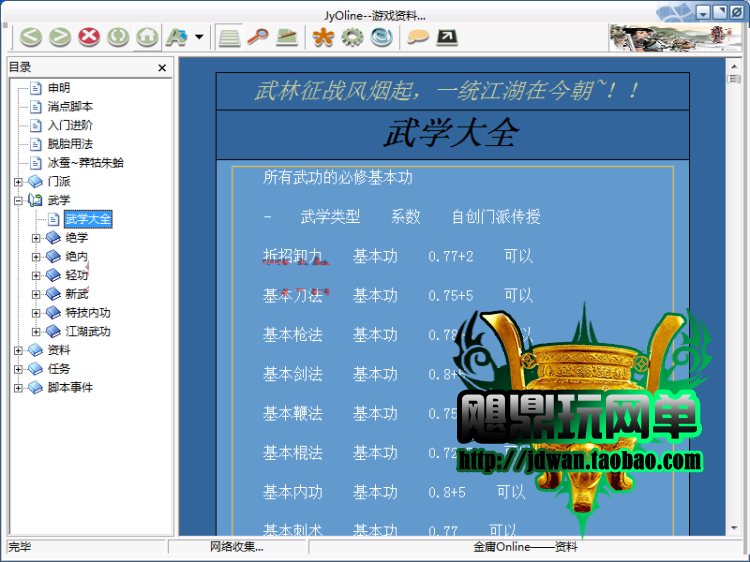Open the 消点脚本 page

(x=70, y=107)
